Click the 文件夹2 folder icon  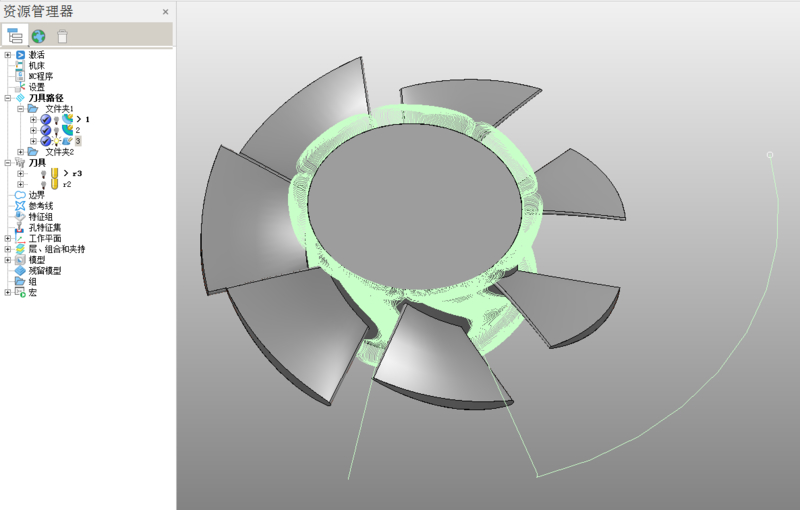pyautogui.click(x=33, y=152)
